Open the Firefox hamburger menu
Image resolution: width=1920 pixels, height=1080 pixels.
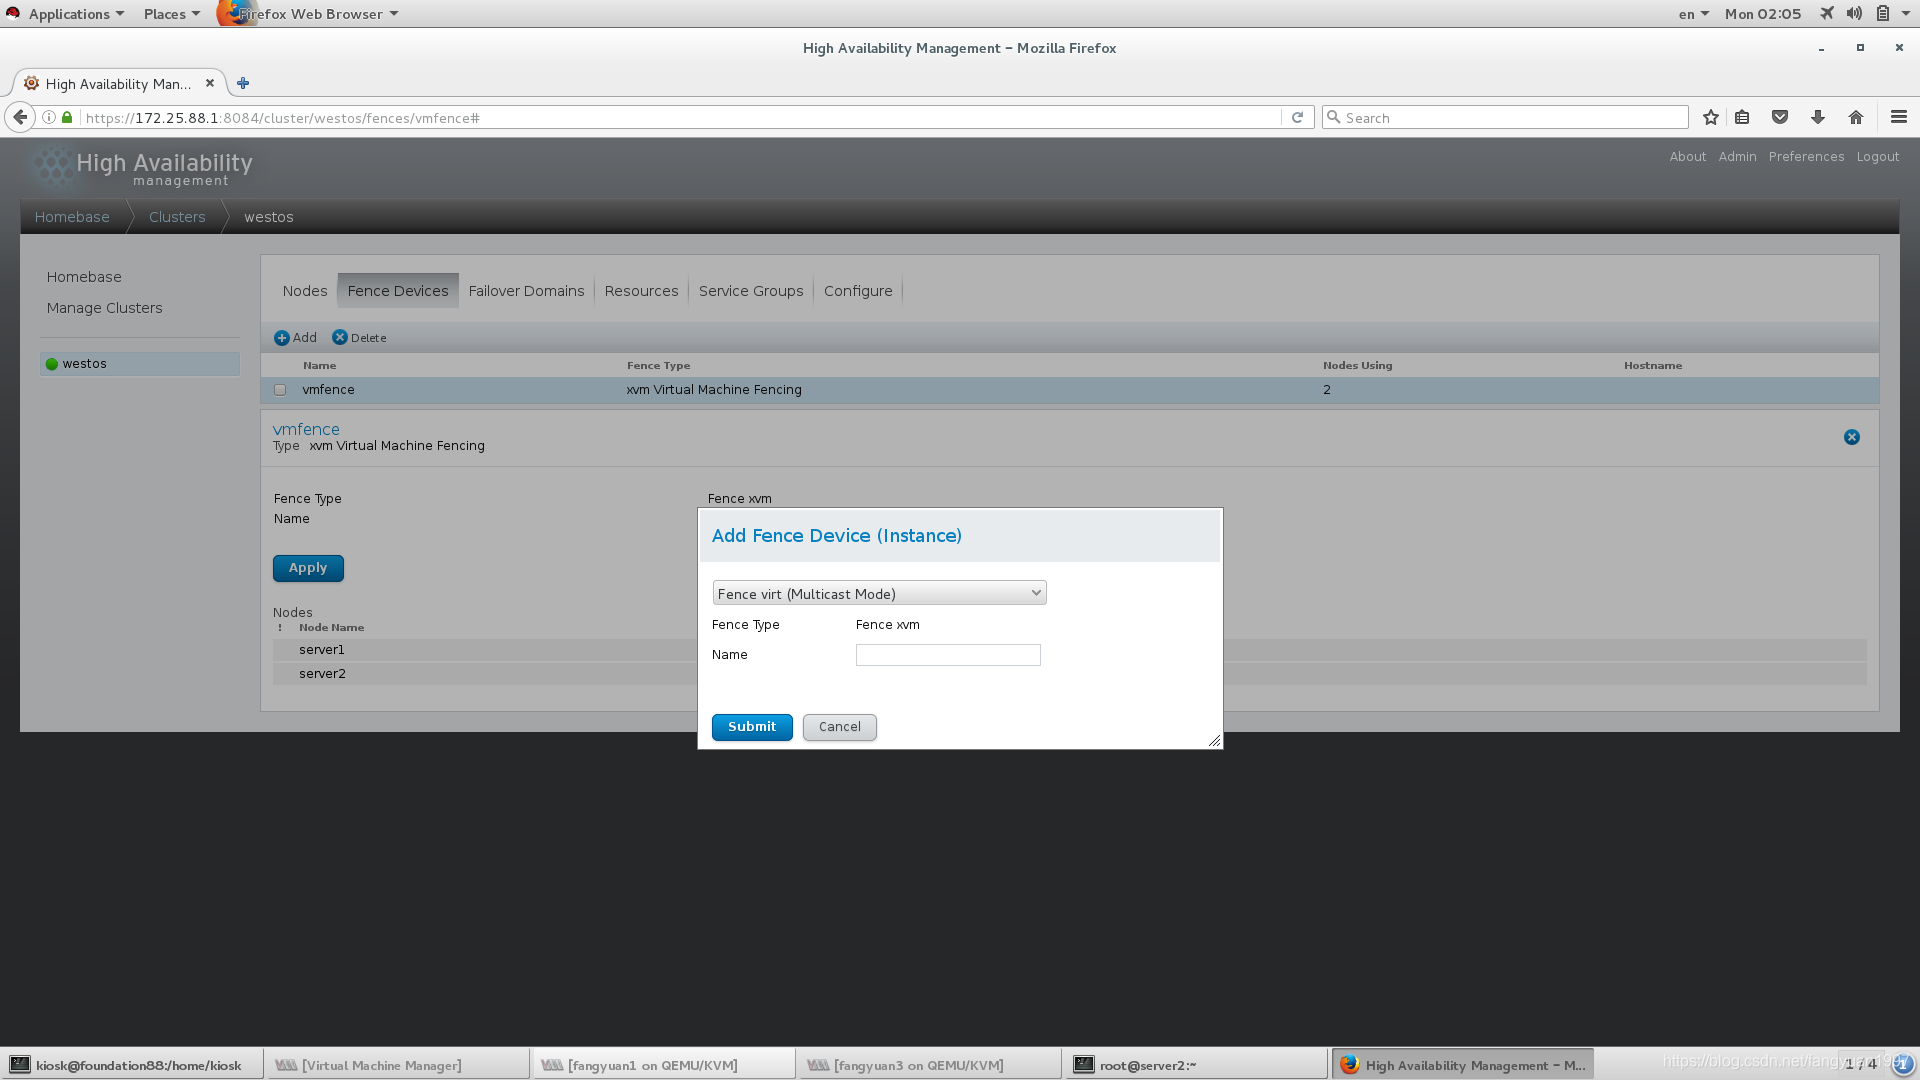pos(1898,117)
